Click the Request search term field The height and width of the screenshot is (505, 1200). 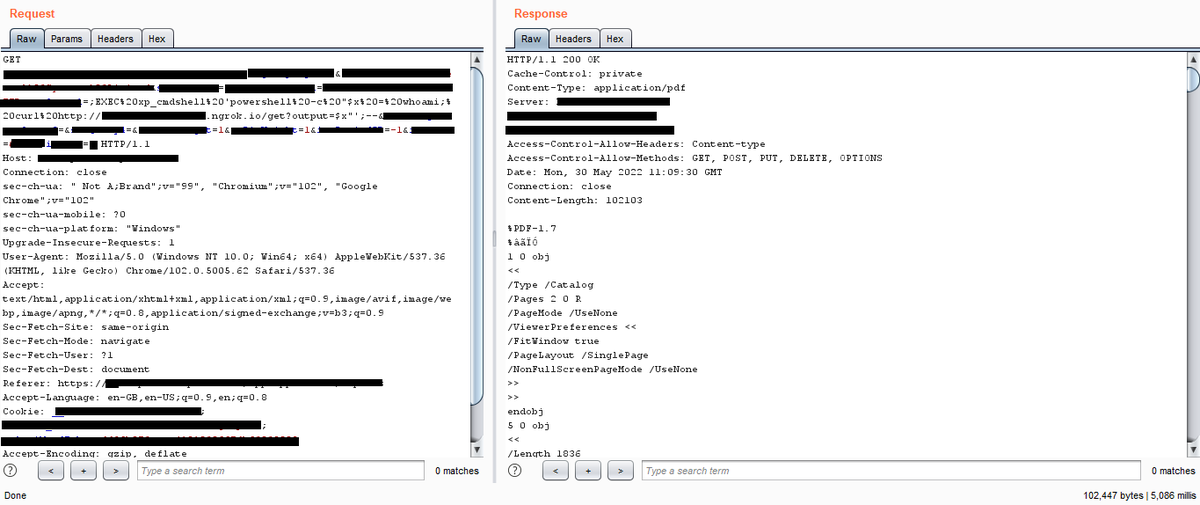280,470
